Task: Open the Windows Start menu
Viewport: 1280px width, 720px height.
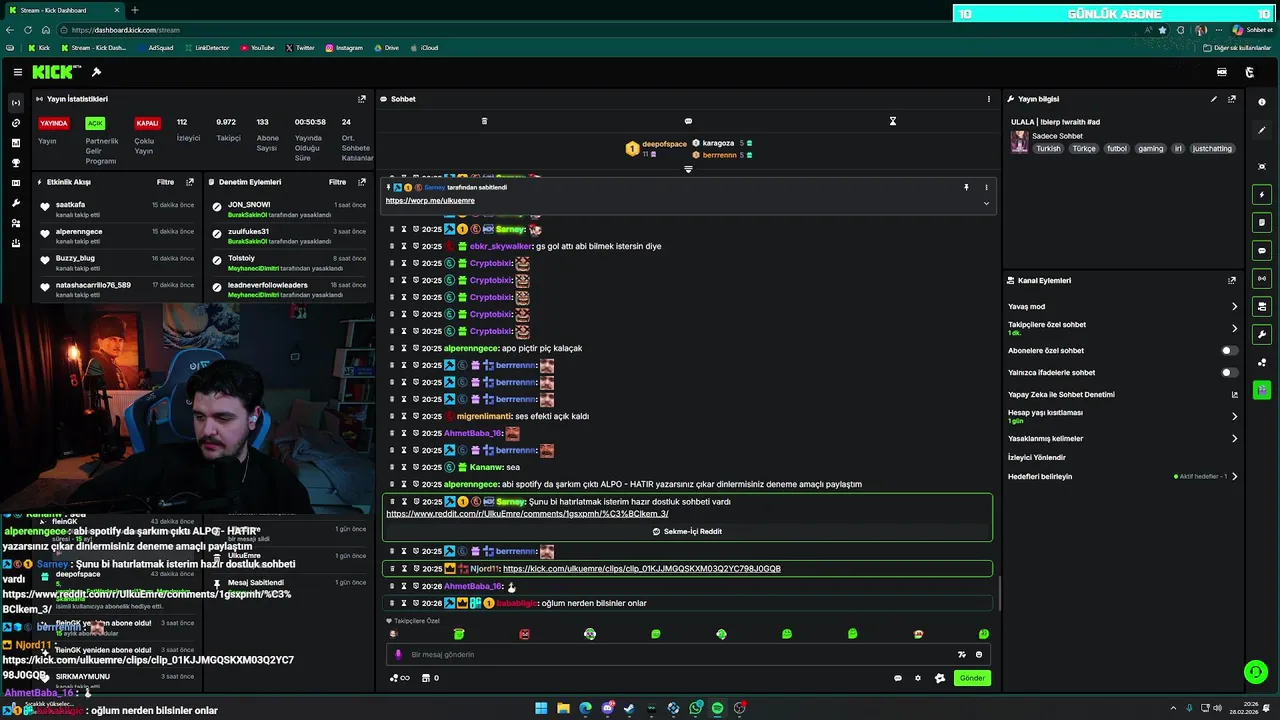Action: [541, 708]
